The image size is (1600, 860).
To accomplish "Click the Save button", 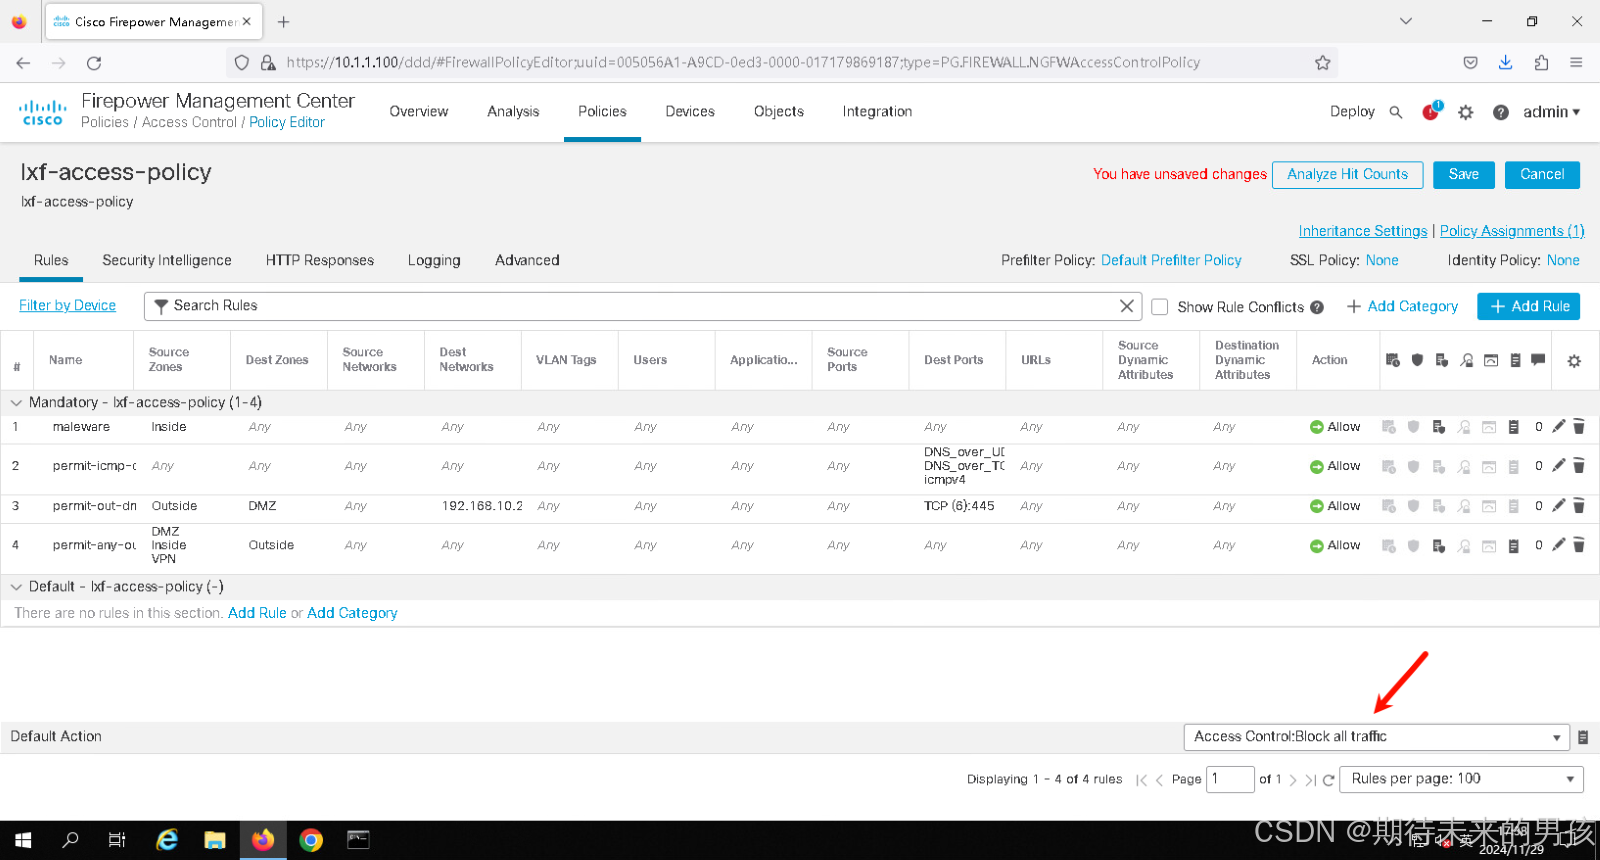I will tap(1464, 175).
